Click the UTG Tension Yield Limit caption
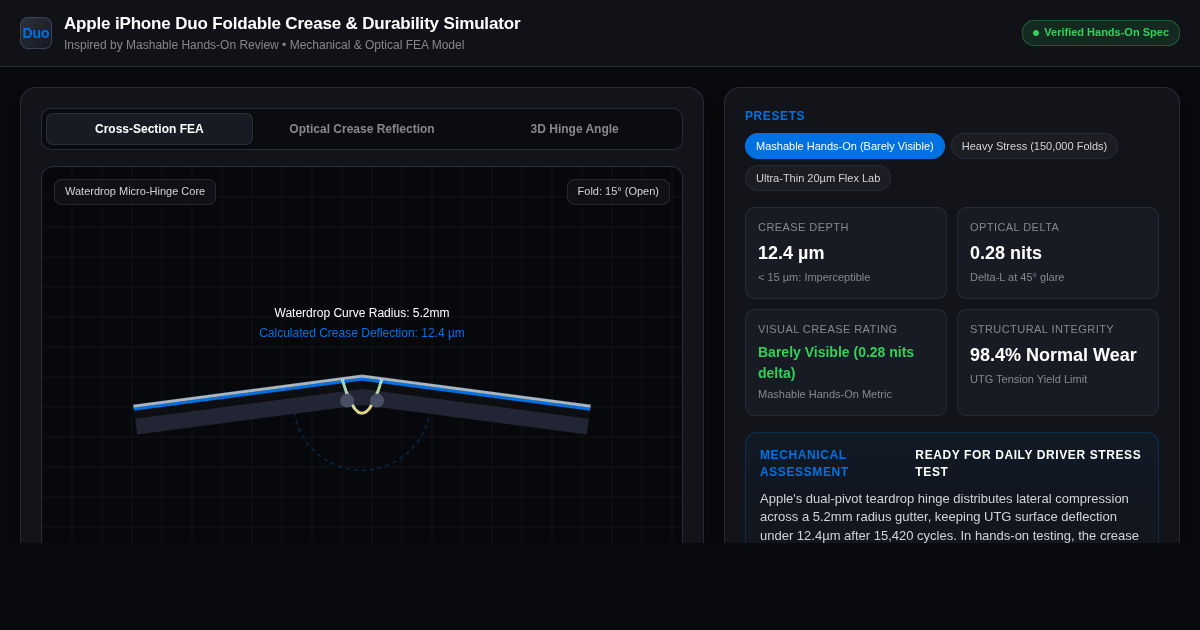This screenshot has width=1200, height=630. click(1028, 379)
